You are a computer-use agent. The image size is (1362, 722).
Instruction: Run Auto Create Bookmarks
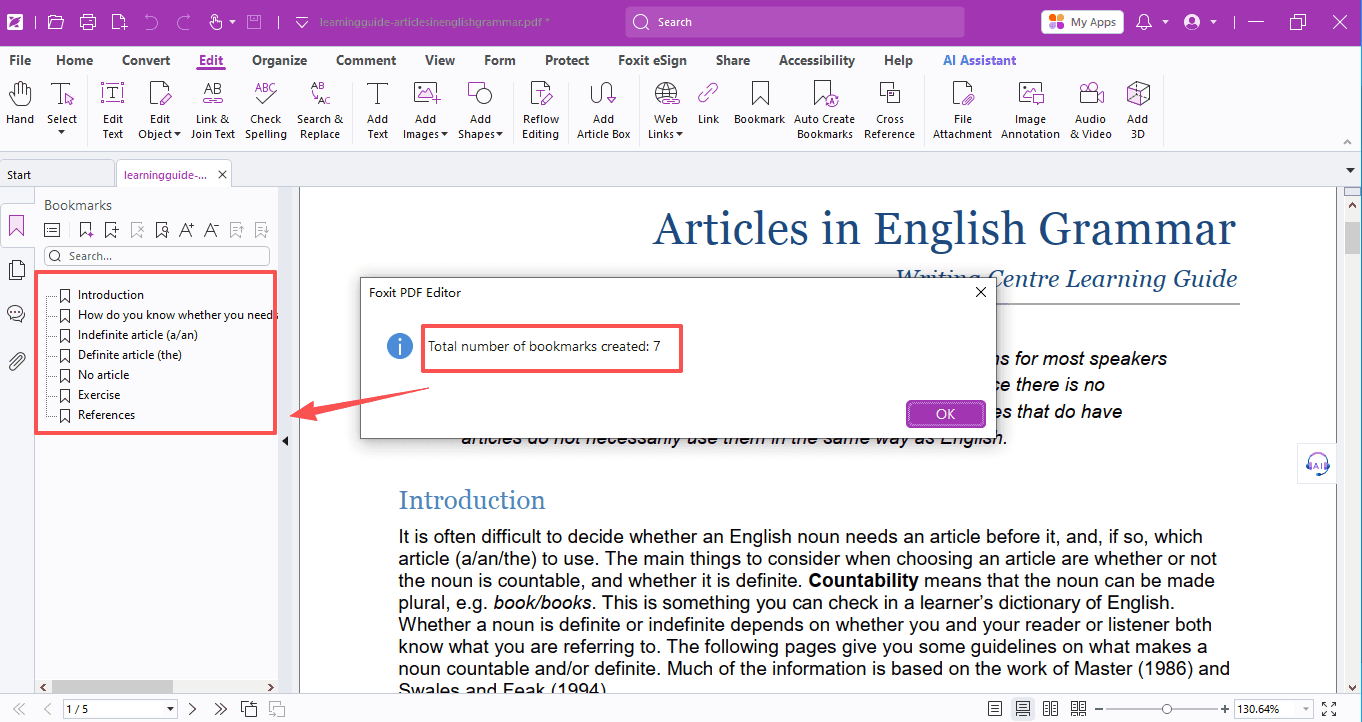click(x=825, y=110)
